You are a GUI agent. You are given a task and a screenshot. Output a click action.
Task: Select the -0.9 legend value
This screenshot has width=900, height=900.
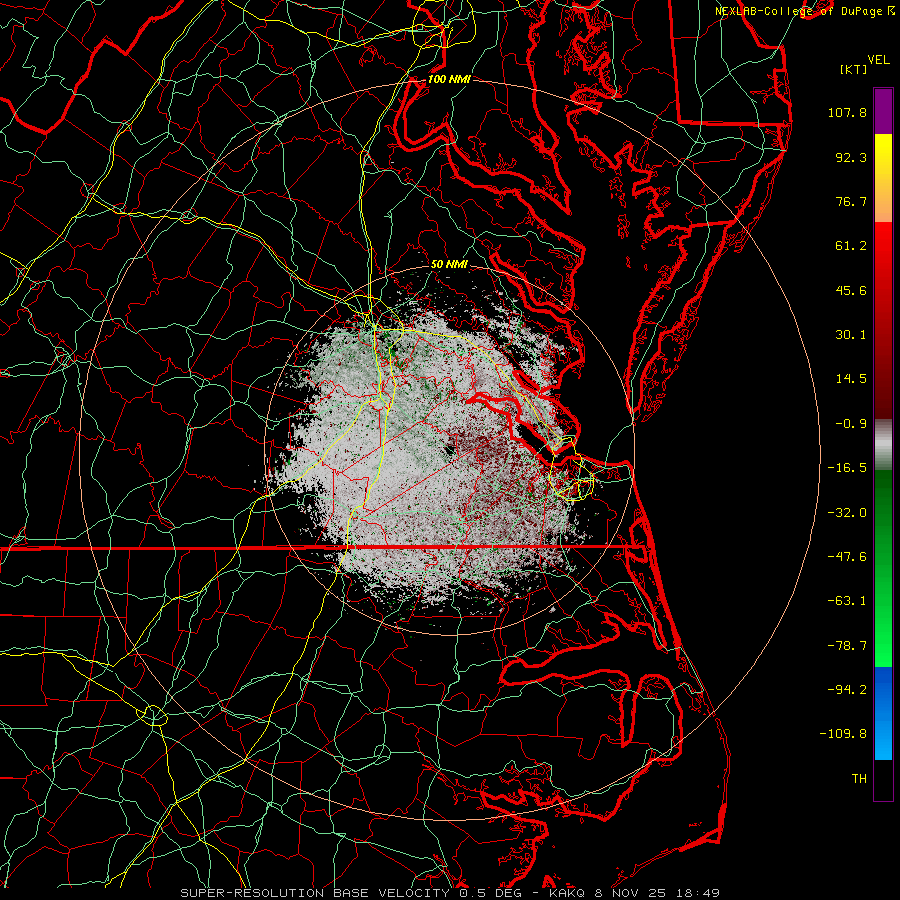point(851,424)
